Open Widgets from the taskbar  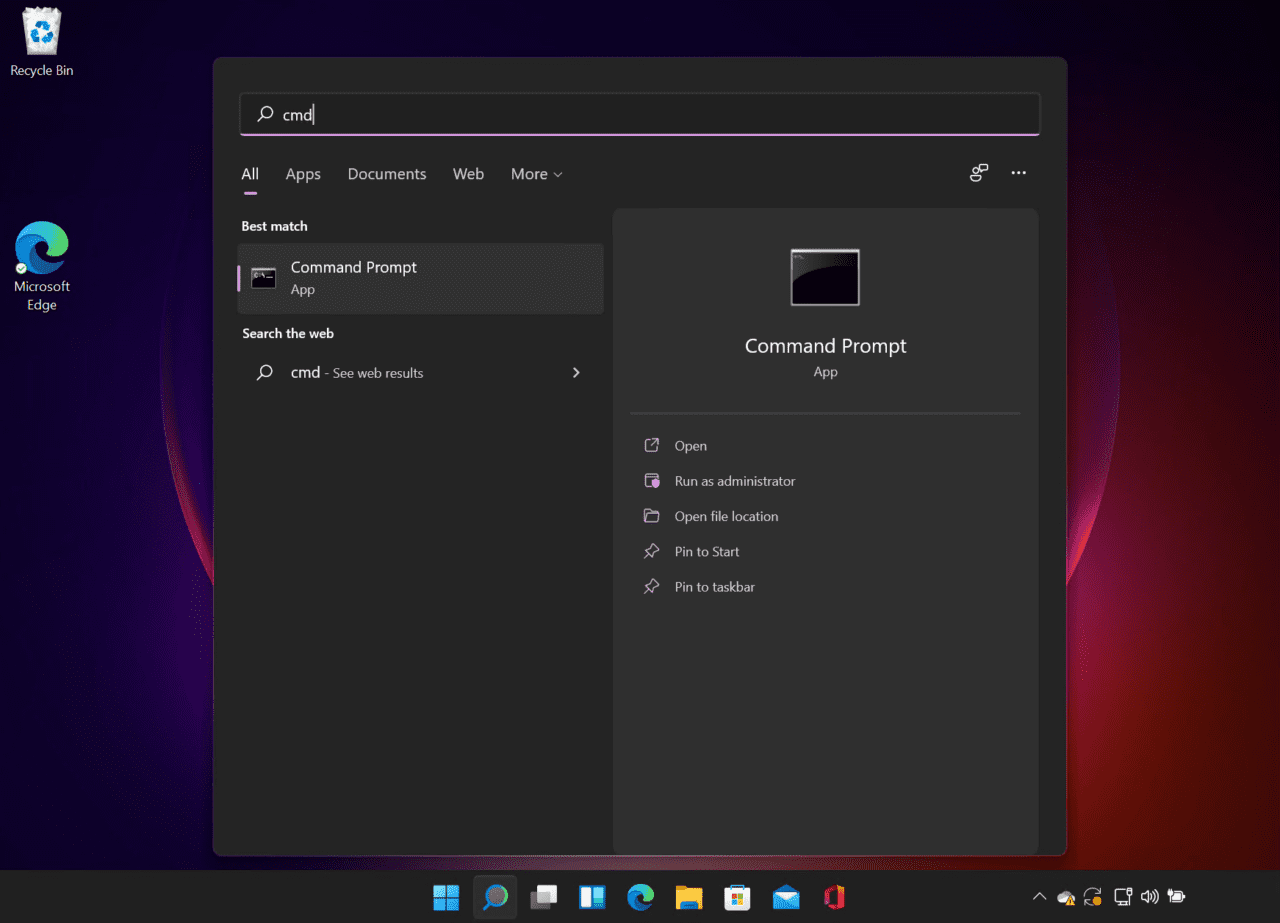click(x=592, y=897)
